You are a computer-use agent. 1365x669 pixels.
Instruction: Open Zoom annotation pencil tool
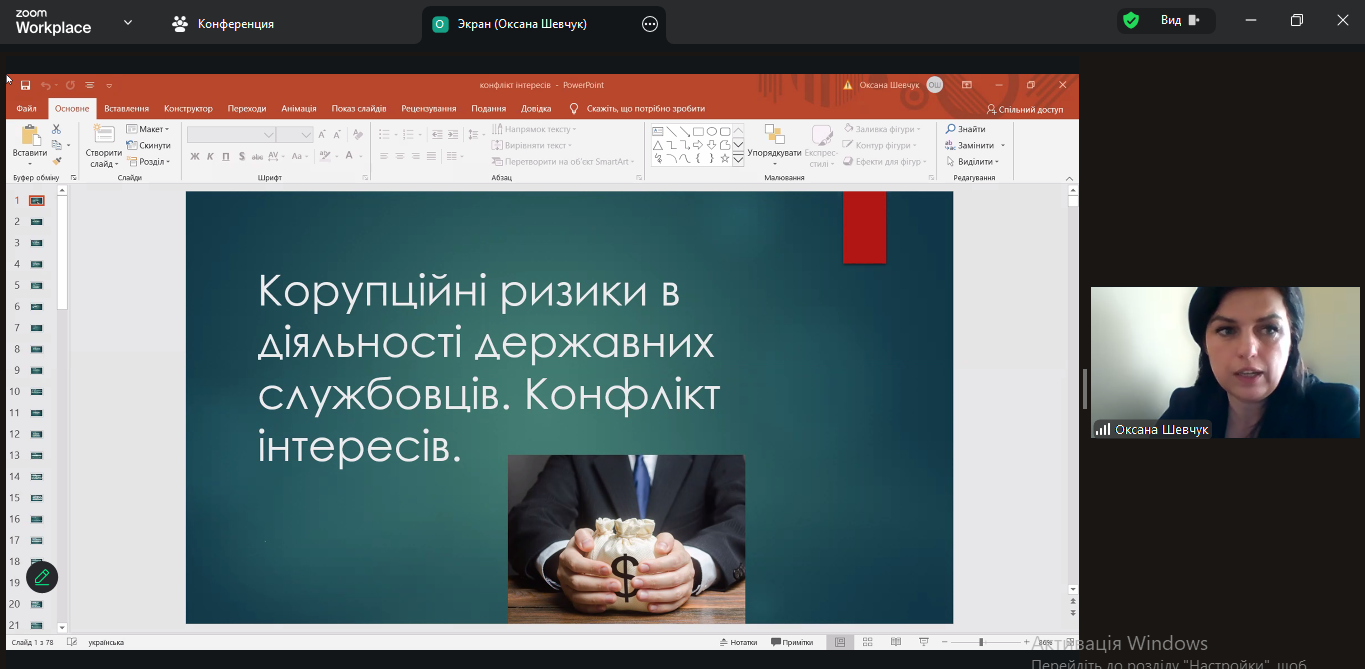click(x=42, y=577)
